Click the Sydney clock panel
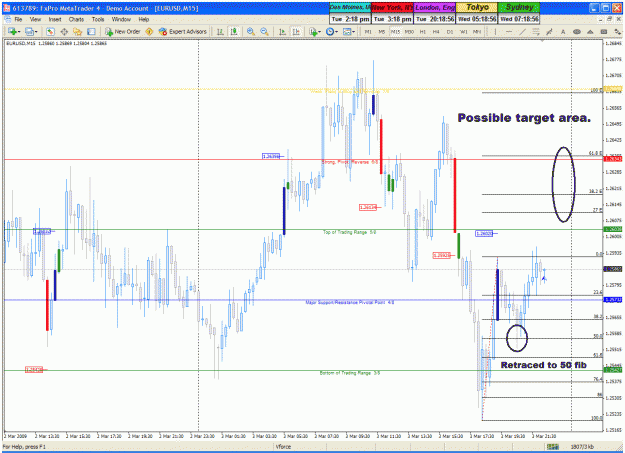 click(x=519, y=13)
